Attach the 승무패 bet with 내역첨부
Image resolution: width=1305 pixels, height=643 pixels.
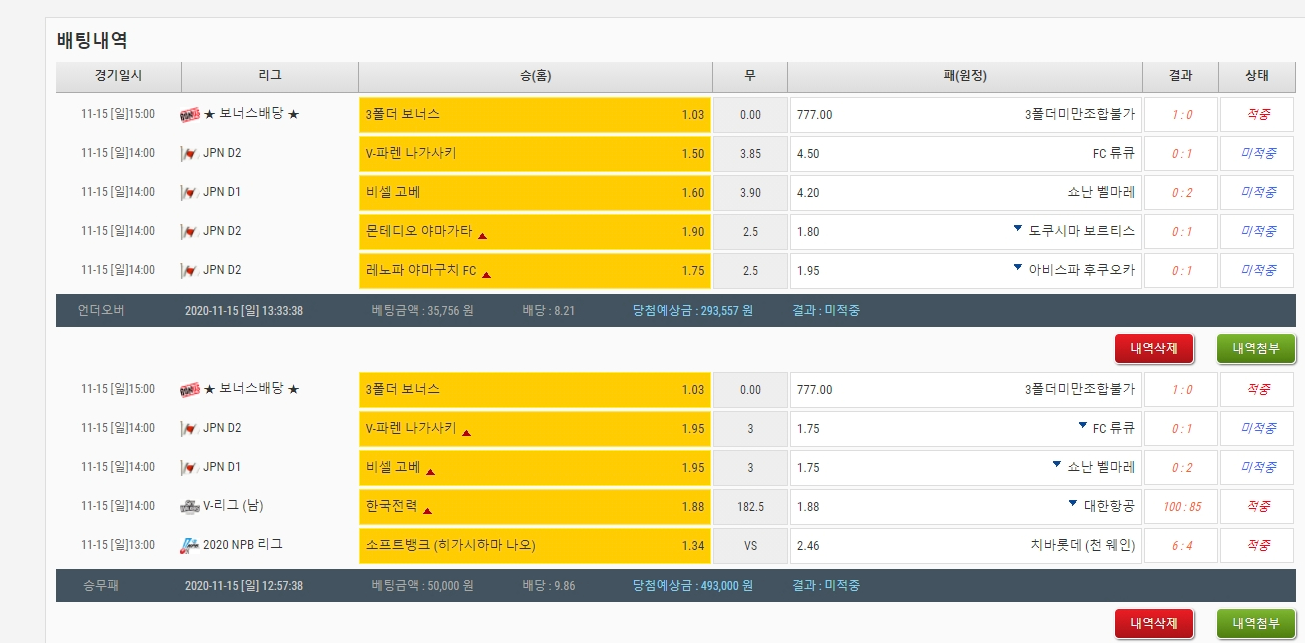1256,624
